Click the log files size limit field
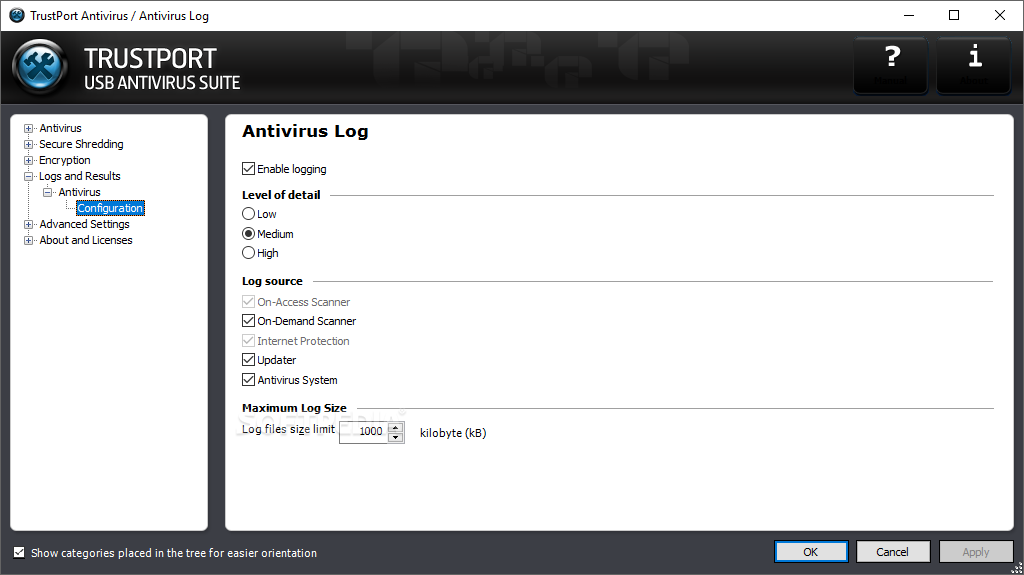Image resolution: width=1024 pixels, height=575 pixels. 364,431
